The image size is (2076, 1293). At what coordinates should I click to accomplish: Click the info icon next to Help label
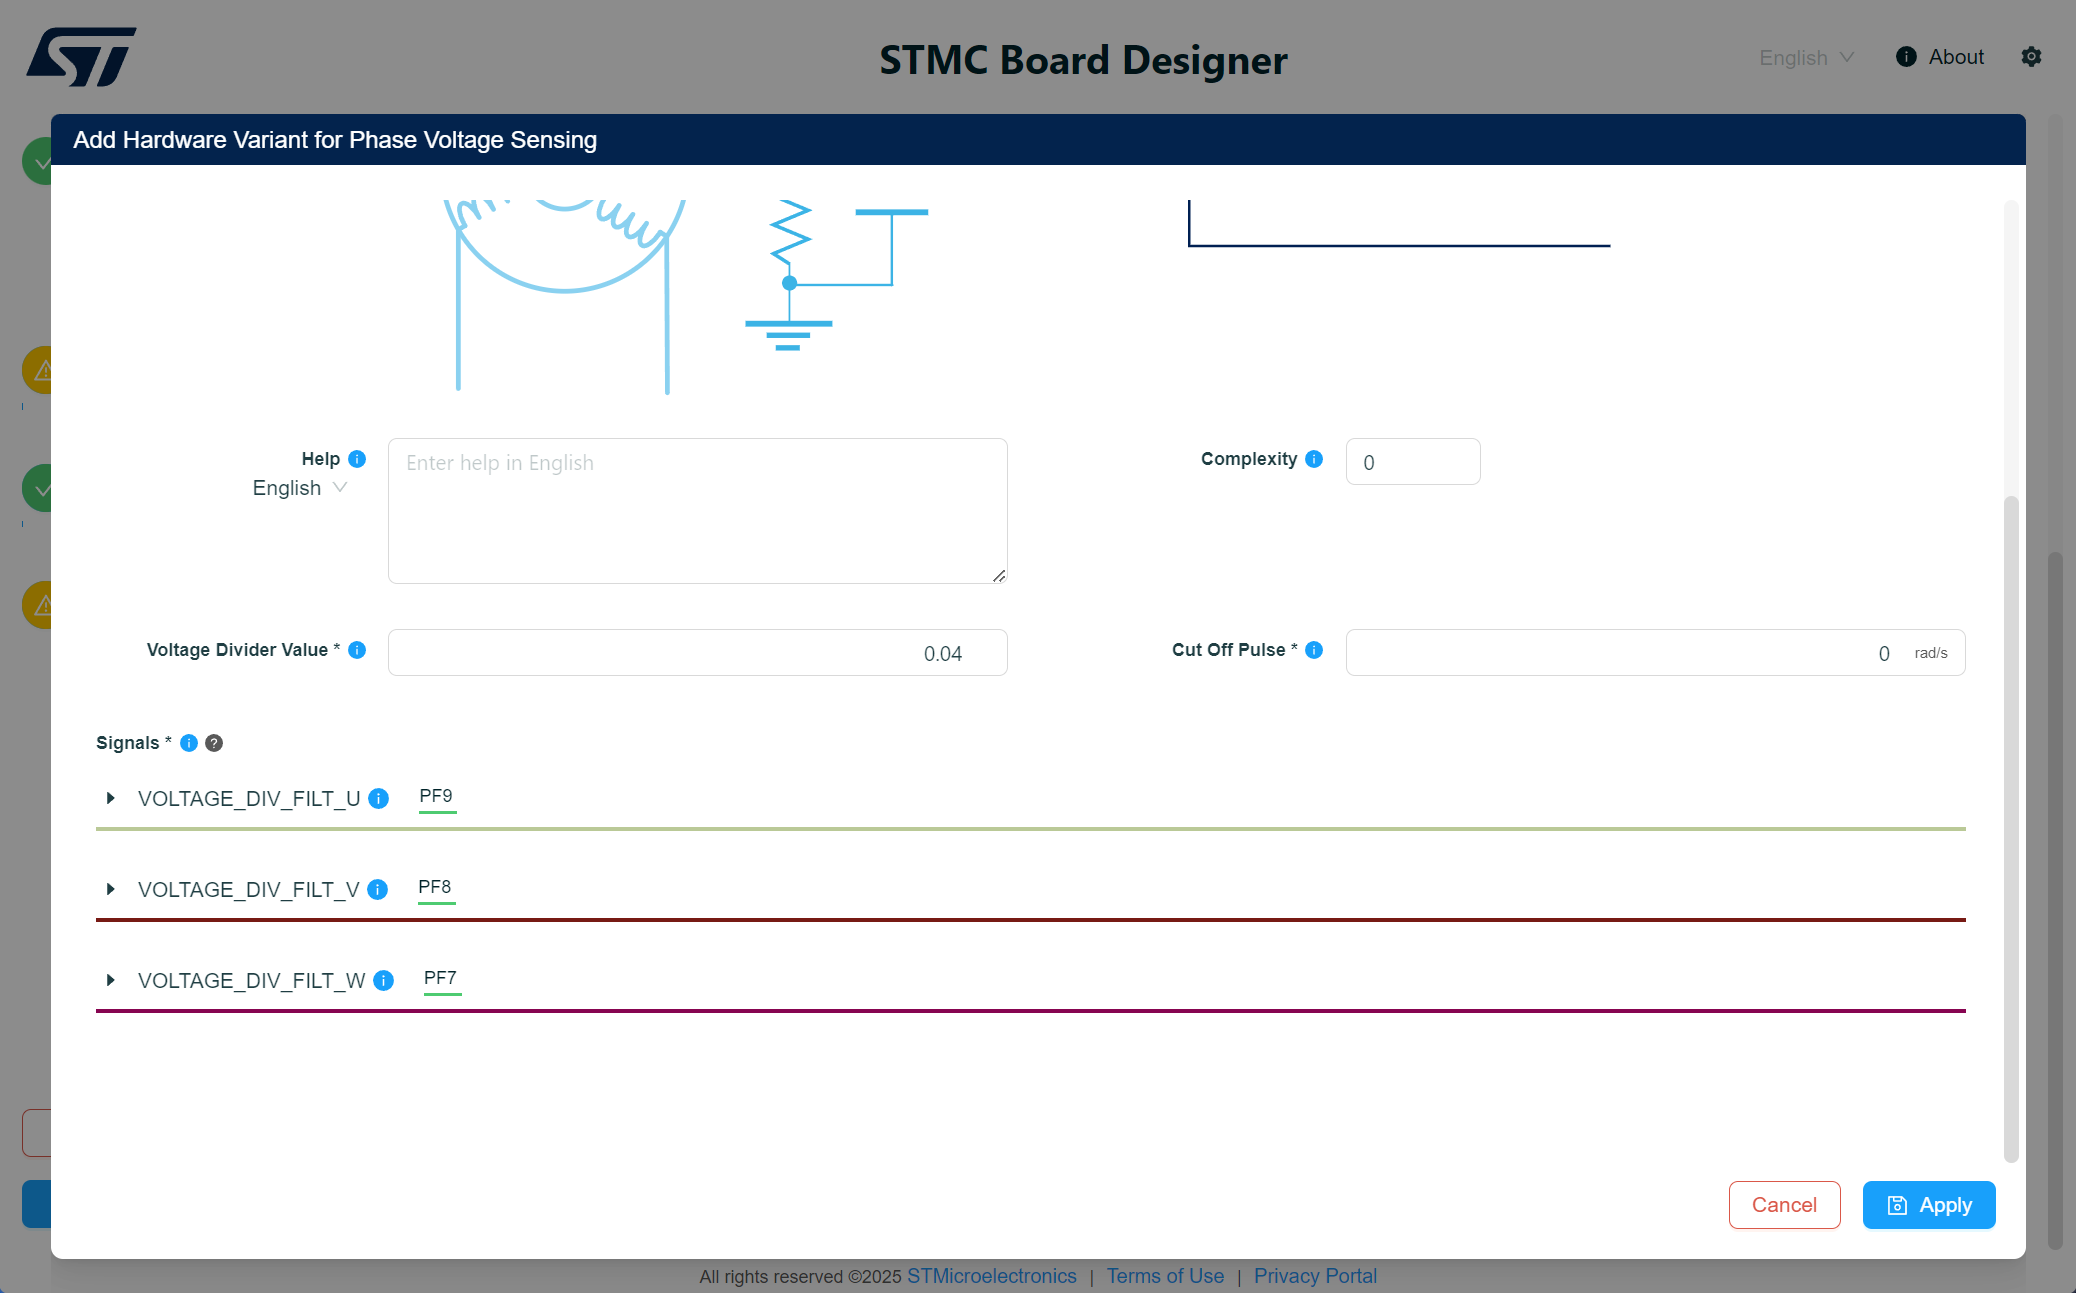tap(357, 459)
